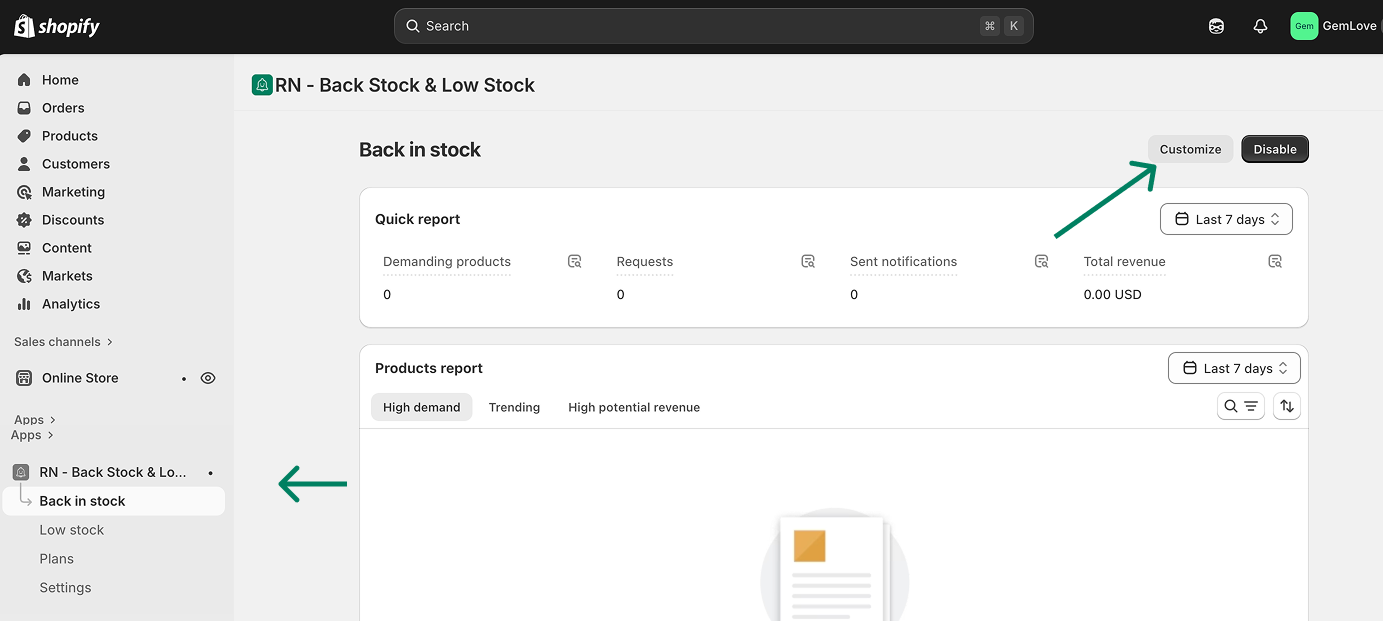Open Low stock in the sidebar

coord(72,530)
